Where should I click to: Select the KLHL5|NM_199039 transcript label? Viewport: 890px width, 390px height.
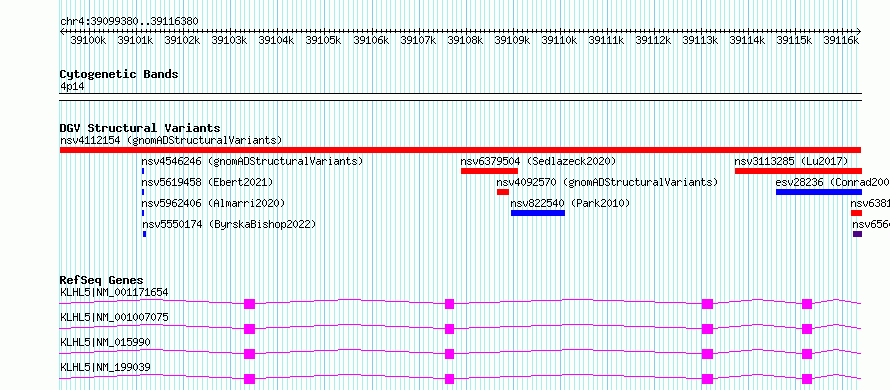click(106, 367)
